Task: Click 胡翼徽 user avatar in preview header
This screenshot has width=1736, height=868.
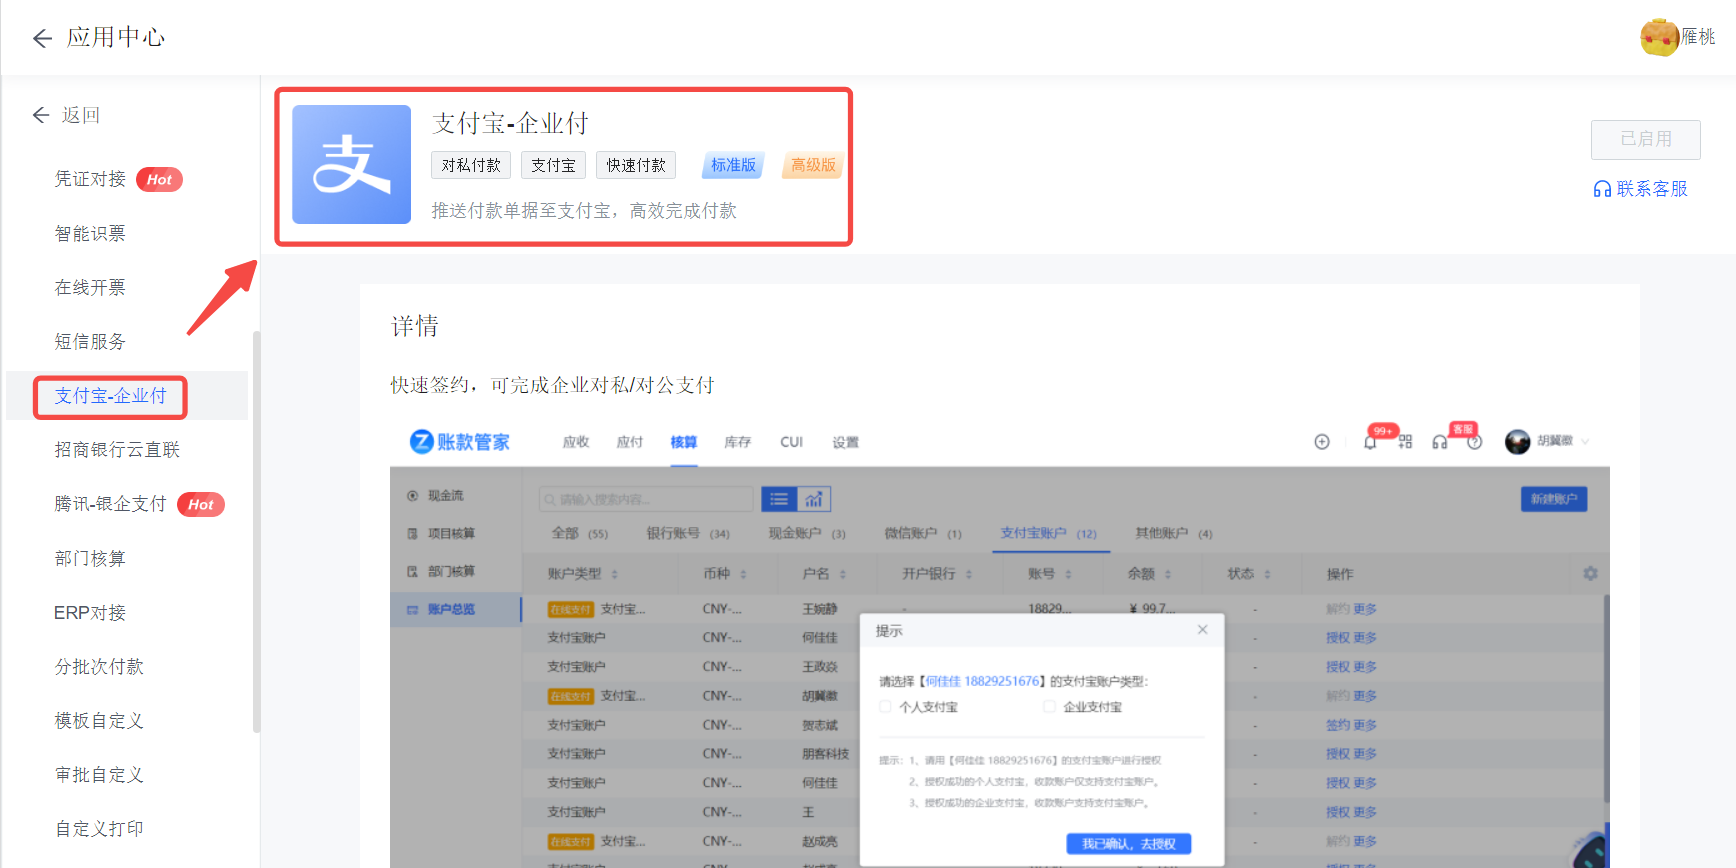Action: coord(1517,441)
